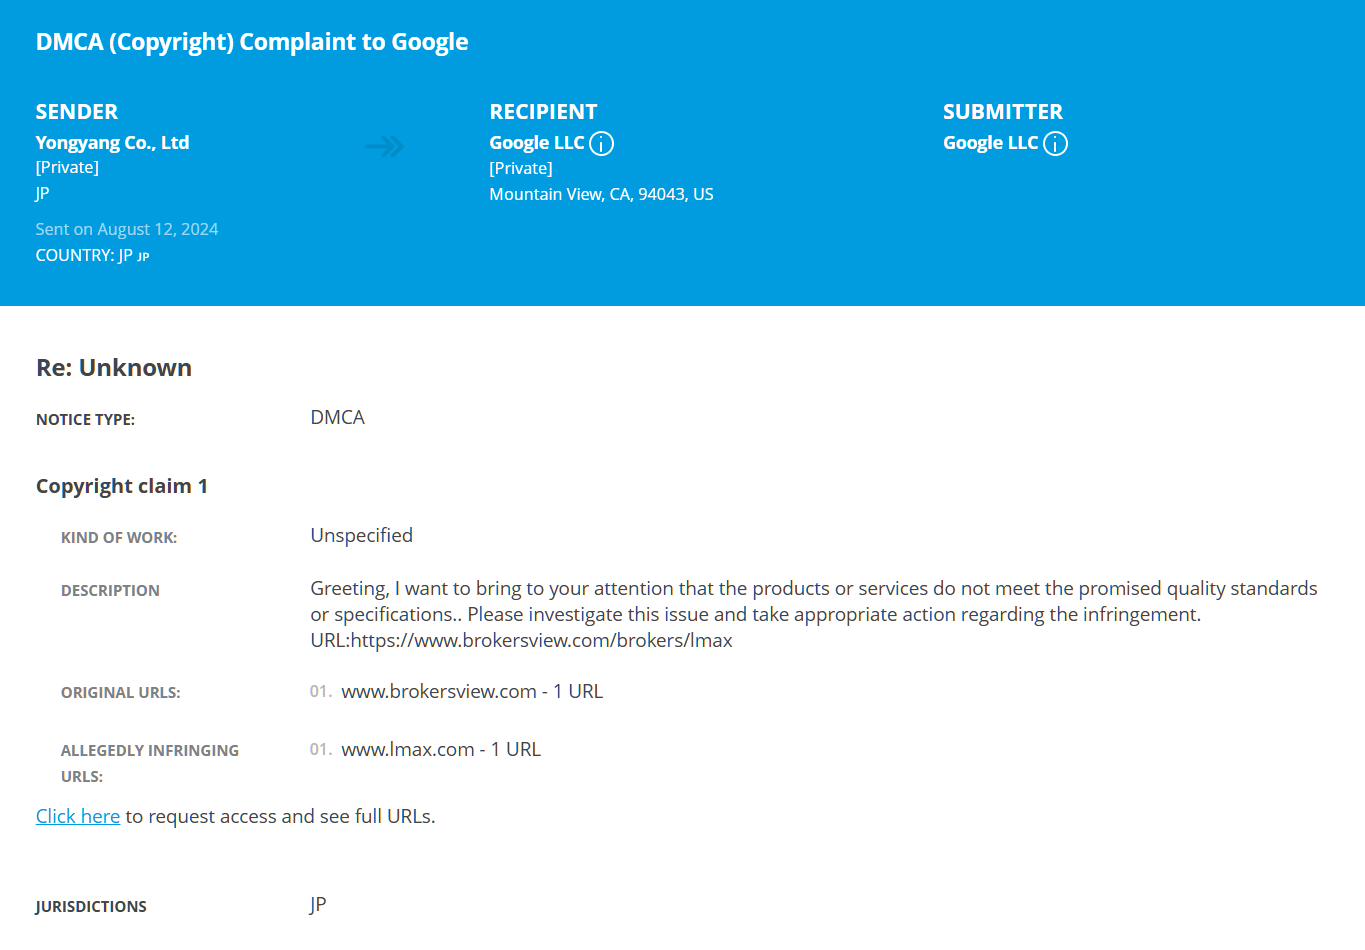The image size is (1365, 950).
Task: Click submitter name Google LLC
Action: click(x=991, y=143)
